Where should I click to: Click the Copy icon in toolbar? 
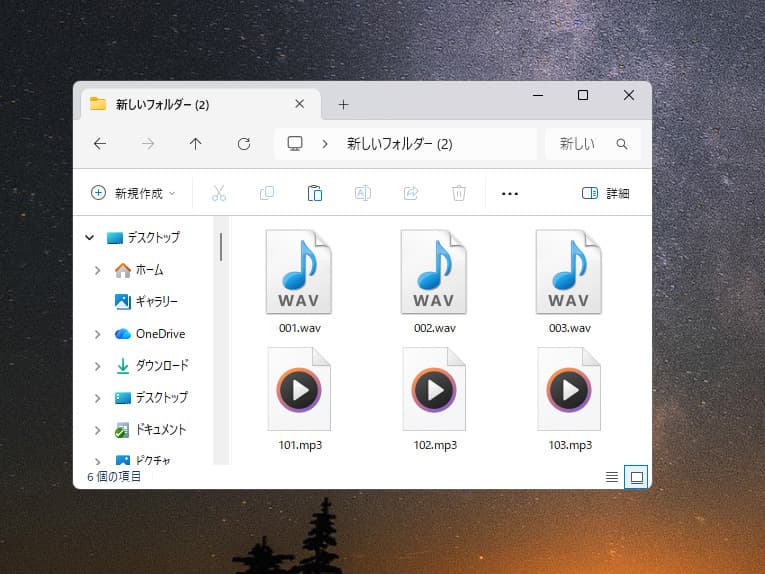coord(267,193)
